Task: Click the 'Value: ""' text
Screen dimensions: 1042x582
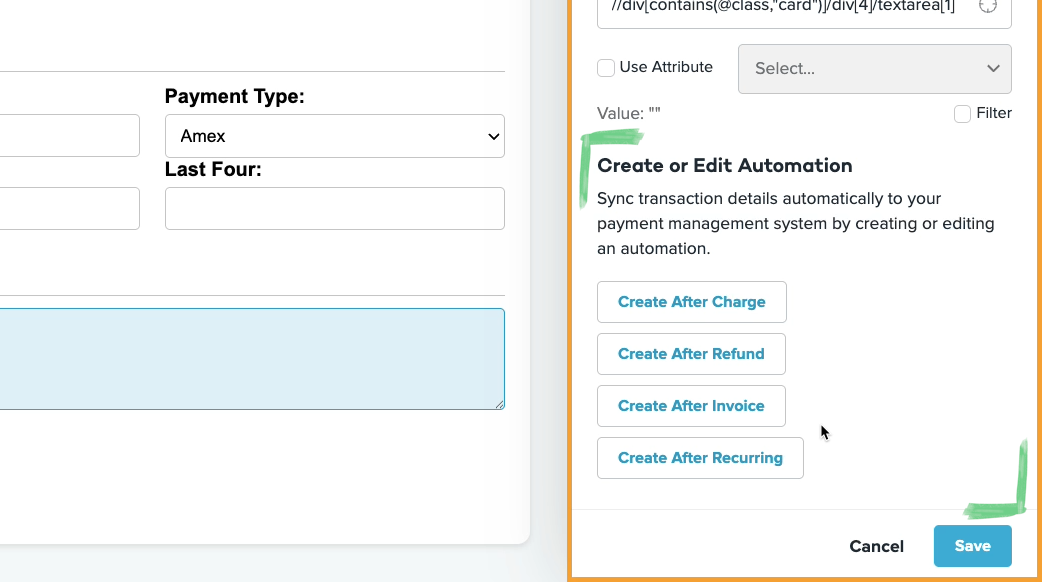Action: click(629, 114)
